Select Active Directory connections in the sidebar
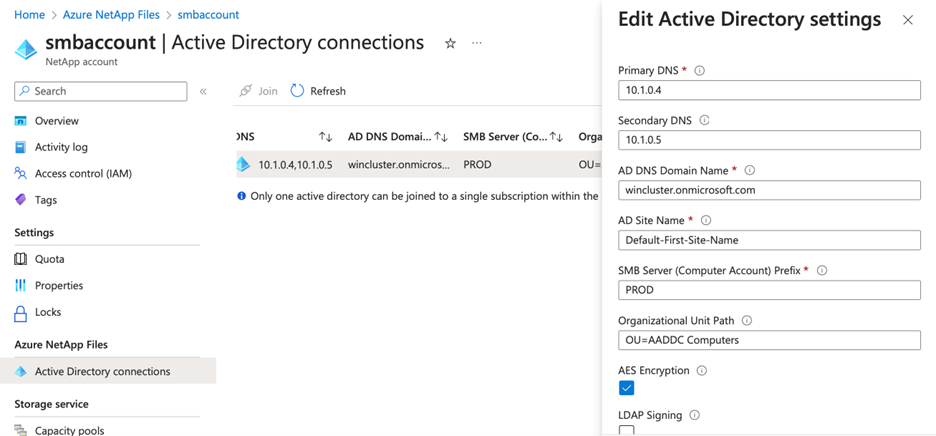 (x=107, y=371)
